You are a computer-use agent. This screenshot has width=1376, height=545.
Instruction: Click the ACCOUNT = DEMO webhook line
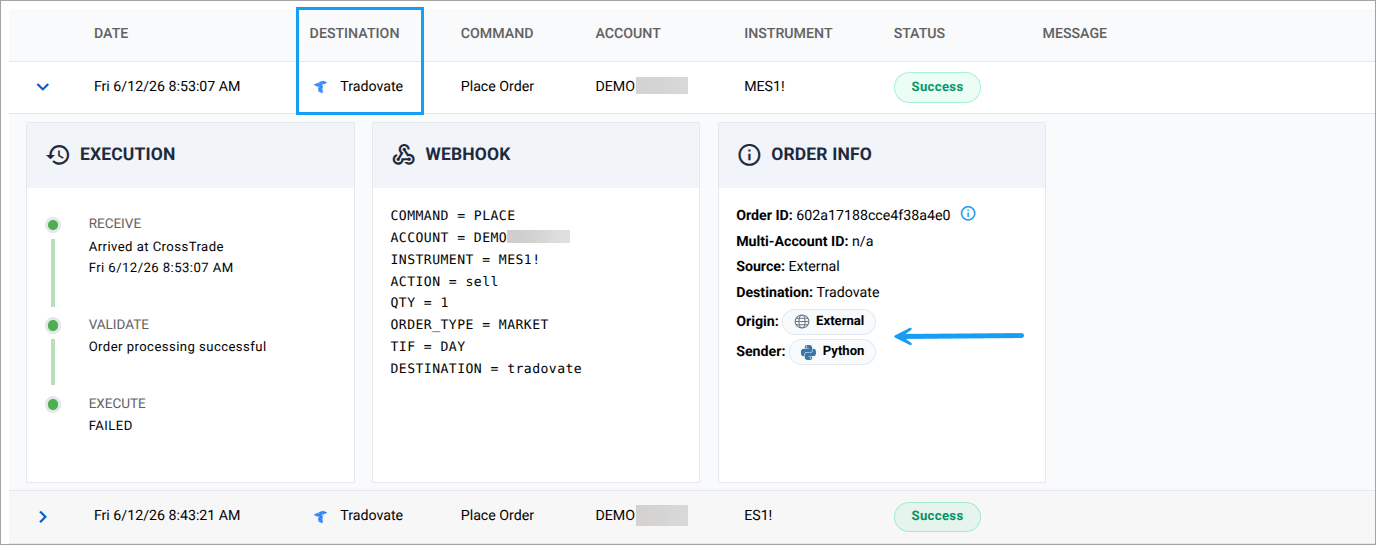[x=480, y=238]
